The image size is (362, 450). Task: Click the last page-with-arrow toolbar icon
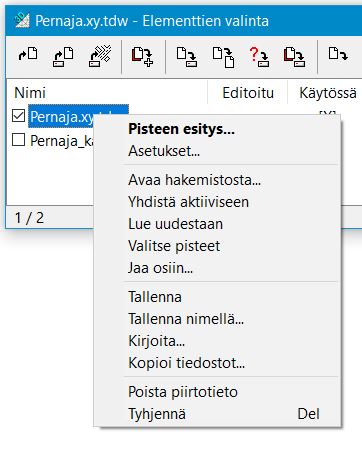tap(338, 54)
